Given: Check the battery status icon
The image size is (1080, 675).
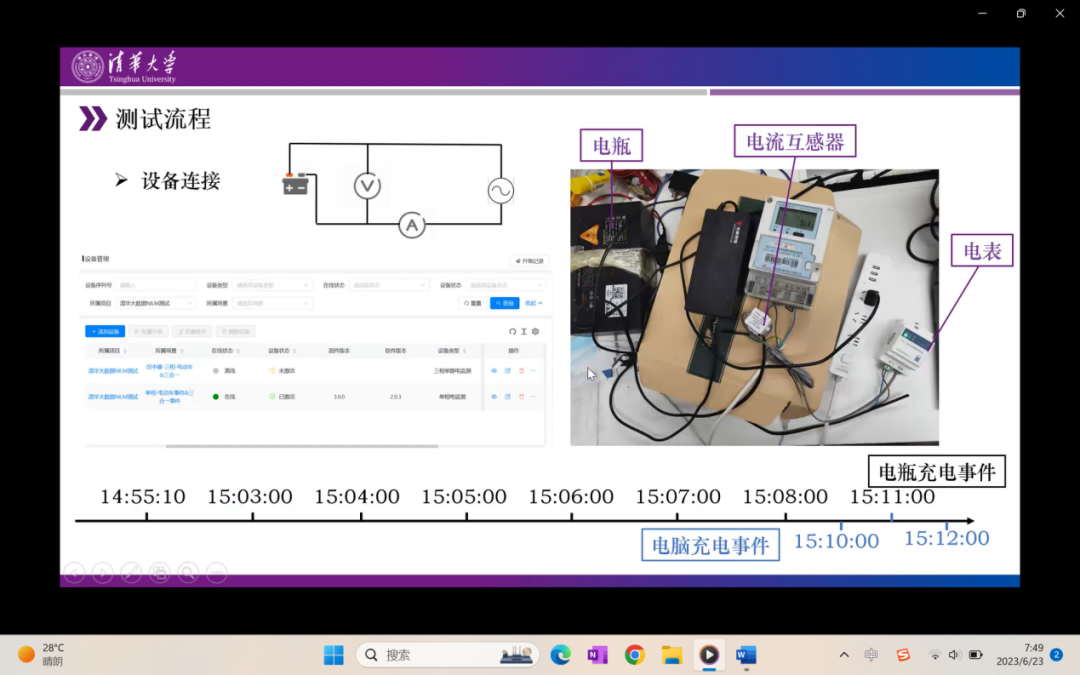Looking at the screenshot, I should (975, 654).
